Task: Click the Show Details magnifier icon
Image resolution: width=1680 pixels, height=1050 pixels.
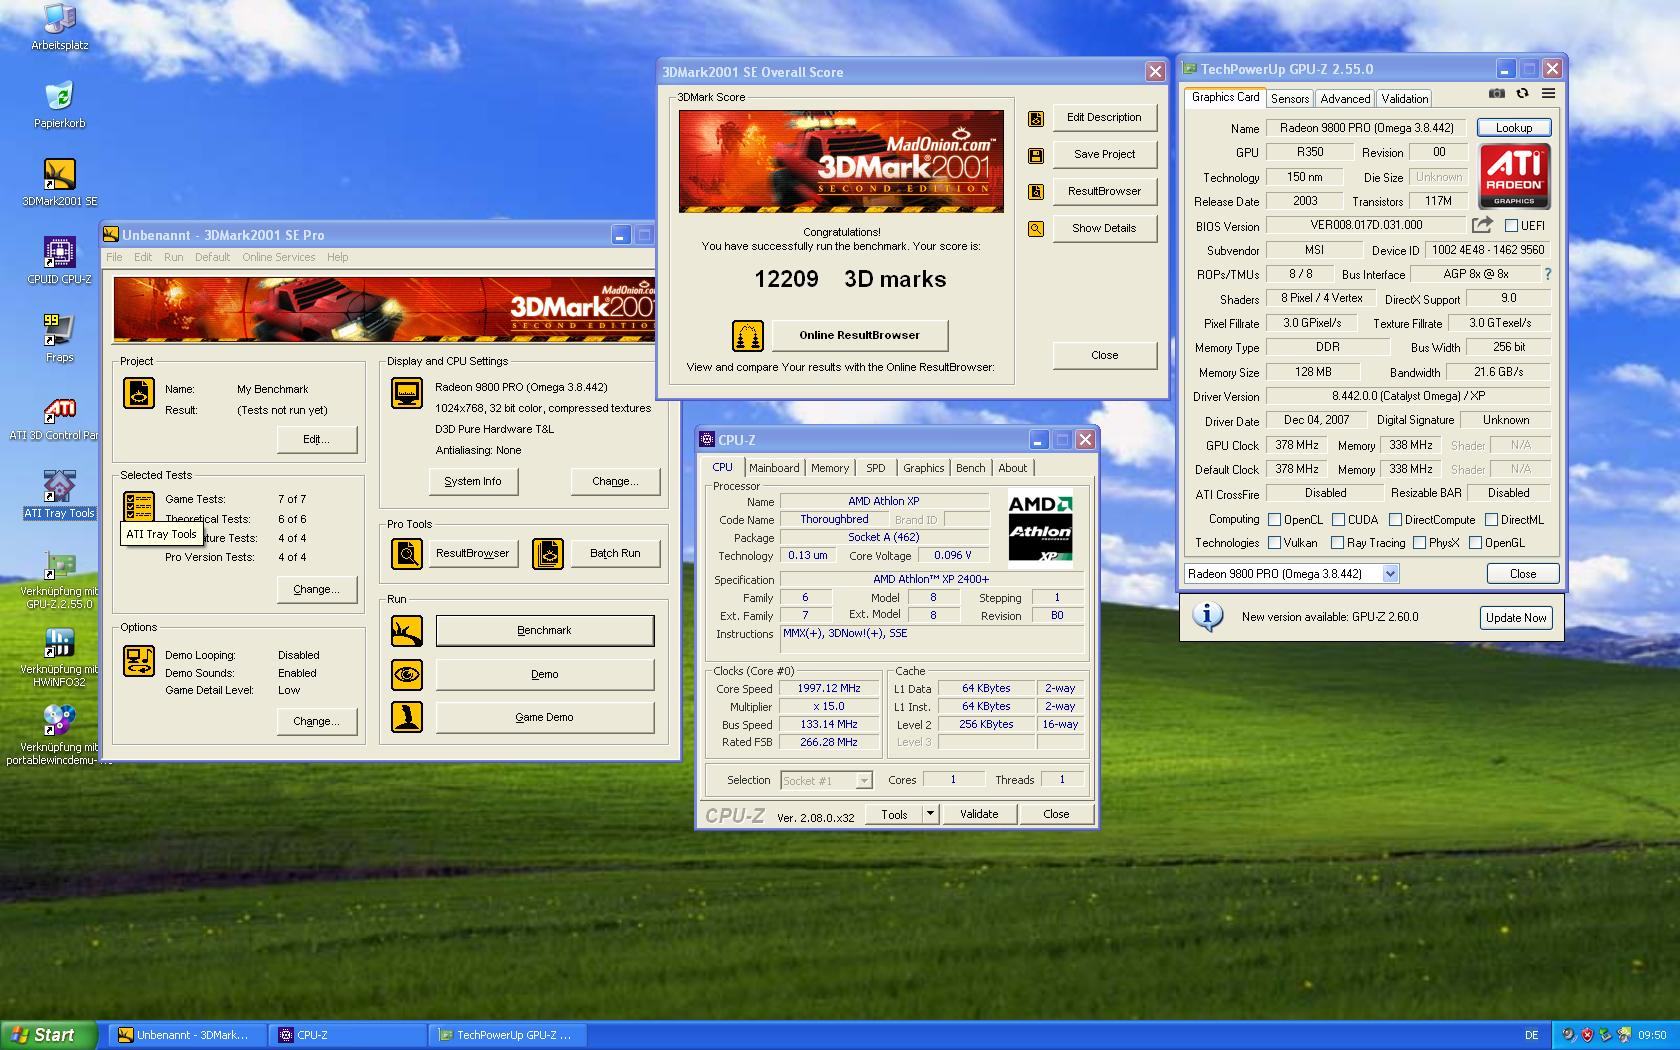Action: [1036, 229]
